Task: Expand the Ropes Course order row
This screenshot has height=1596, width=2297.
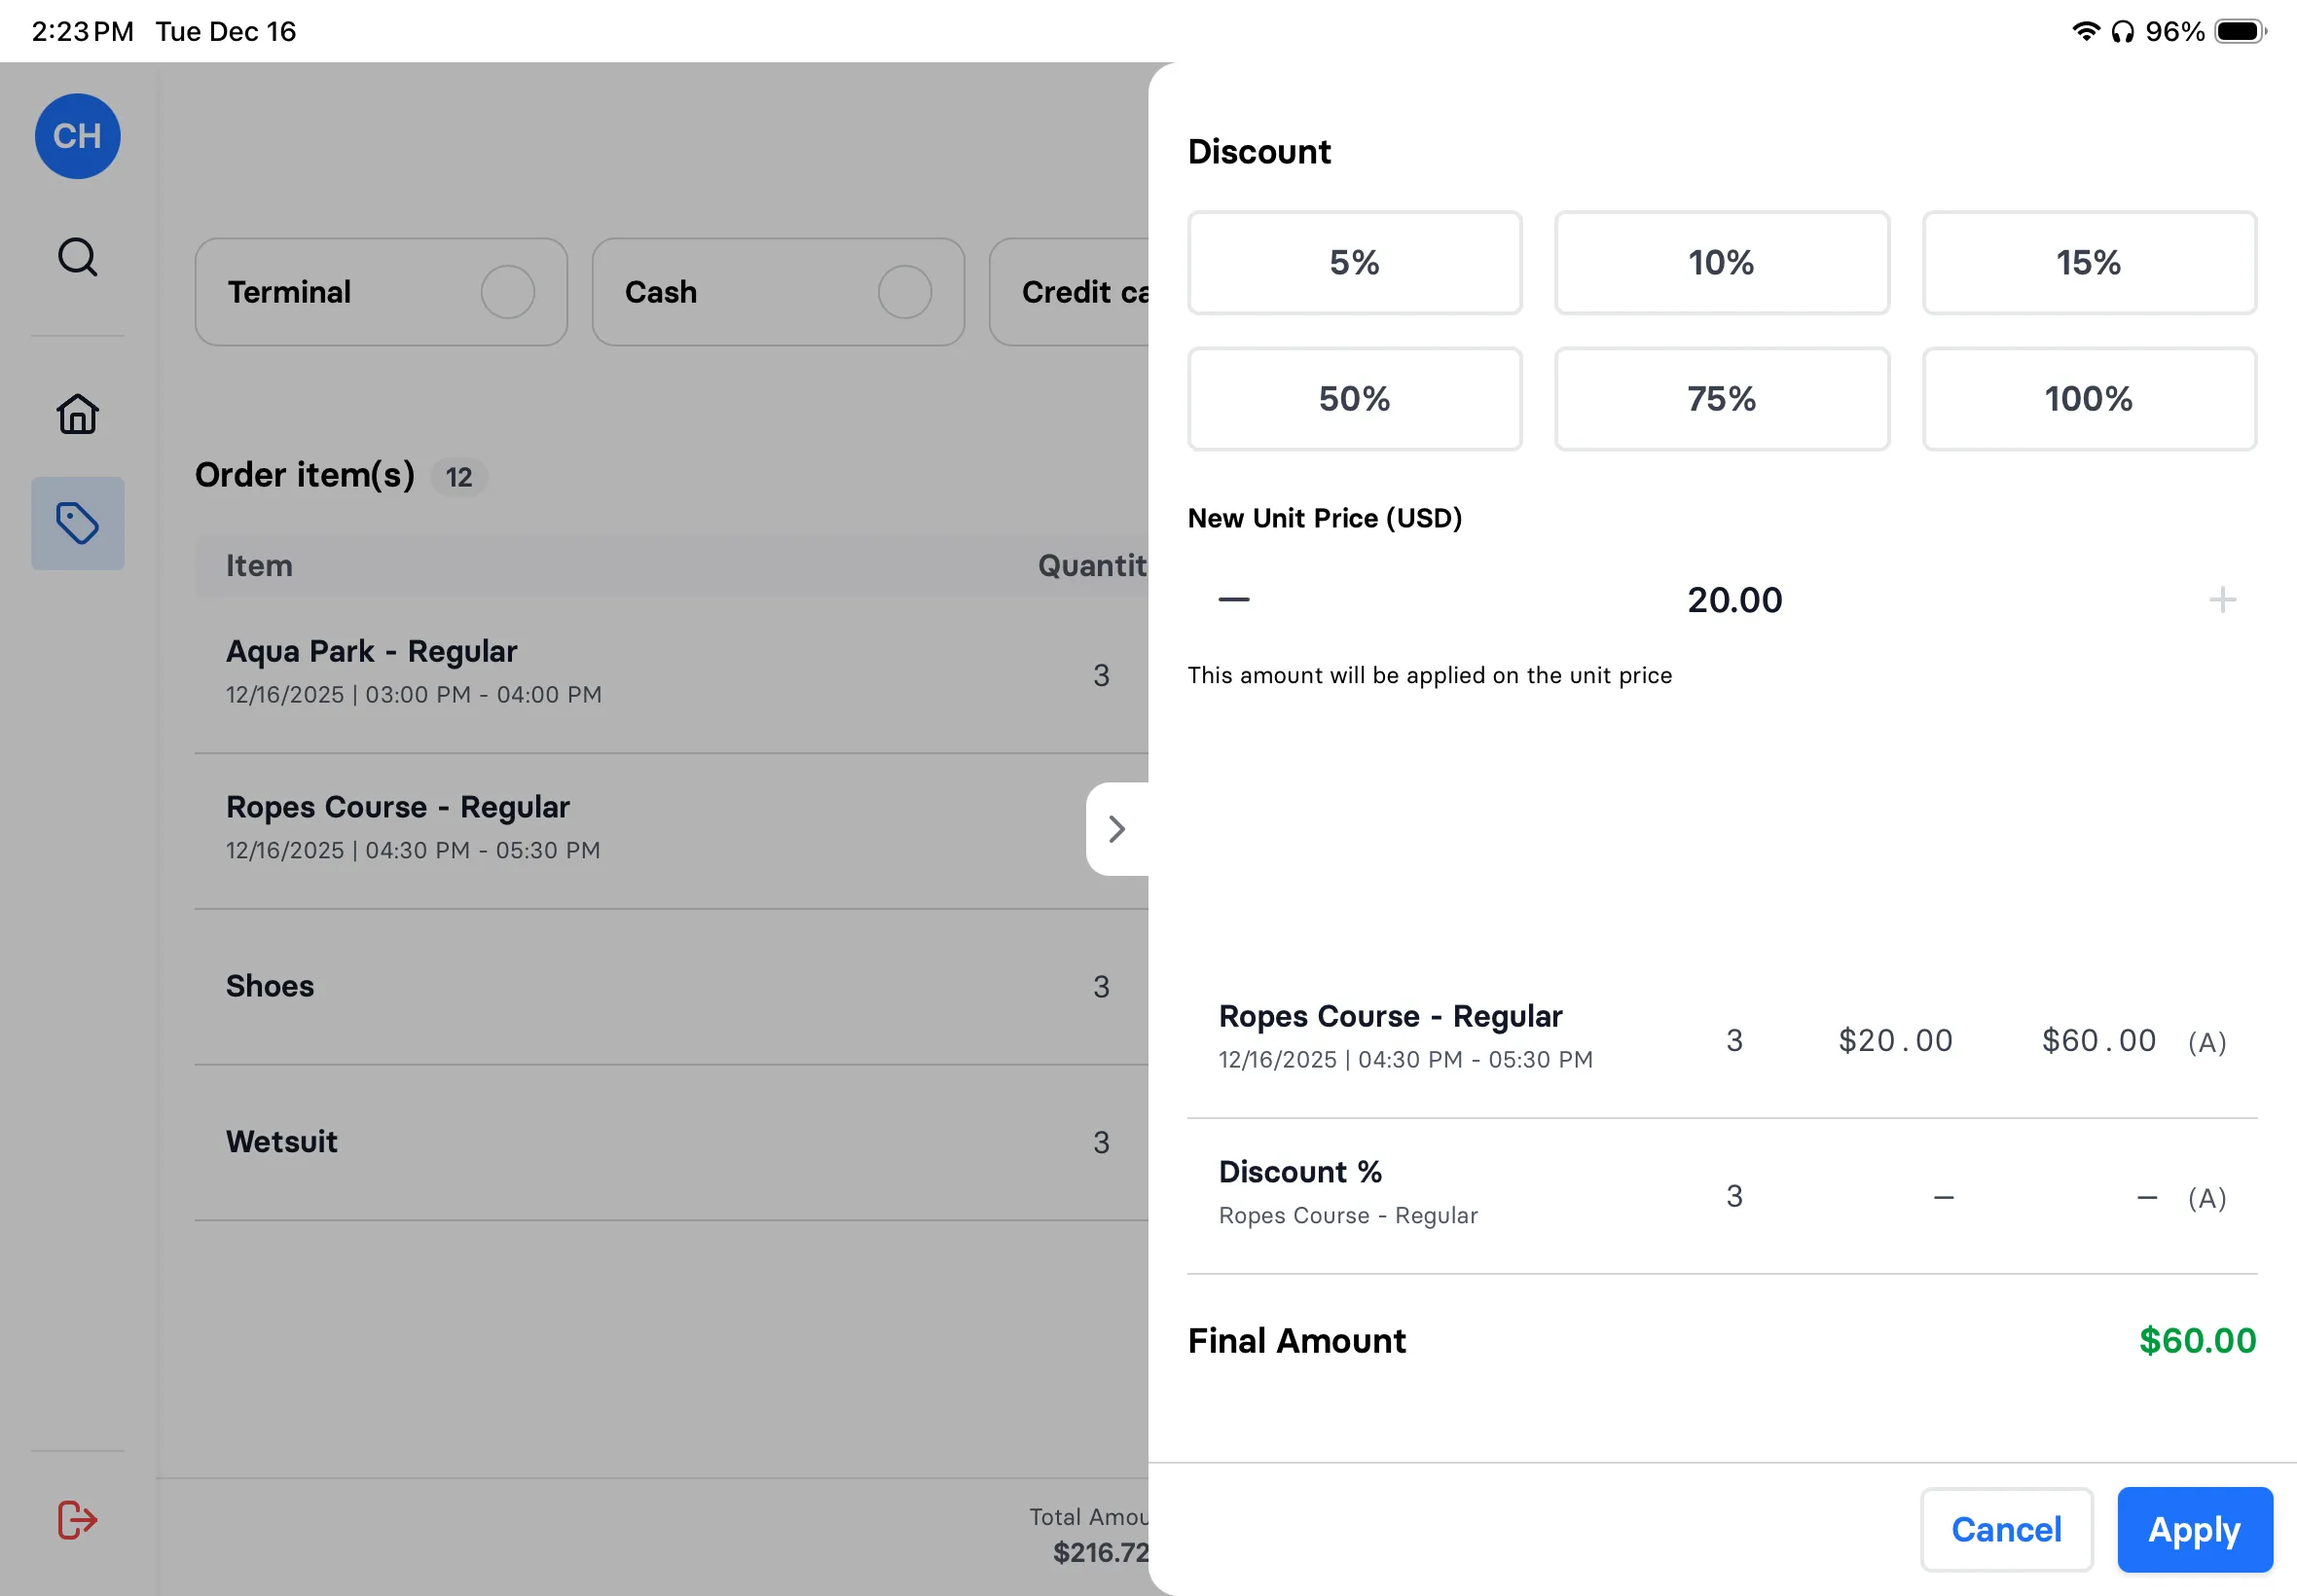Action: pos(1117,829)
